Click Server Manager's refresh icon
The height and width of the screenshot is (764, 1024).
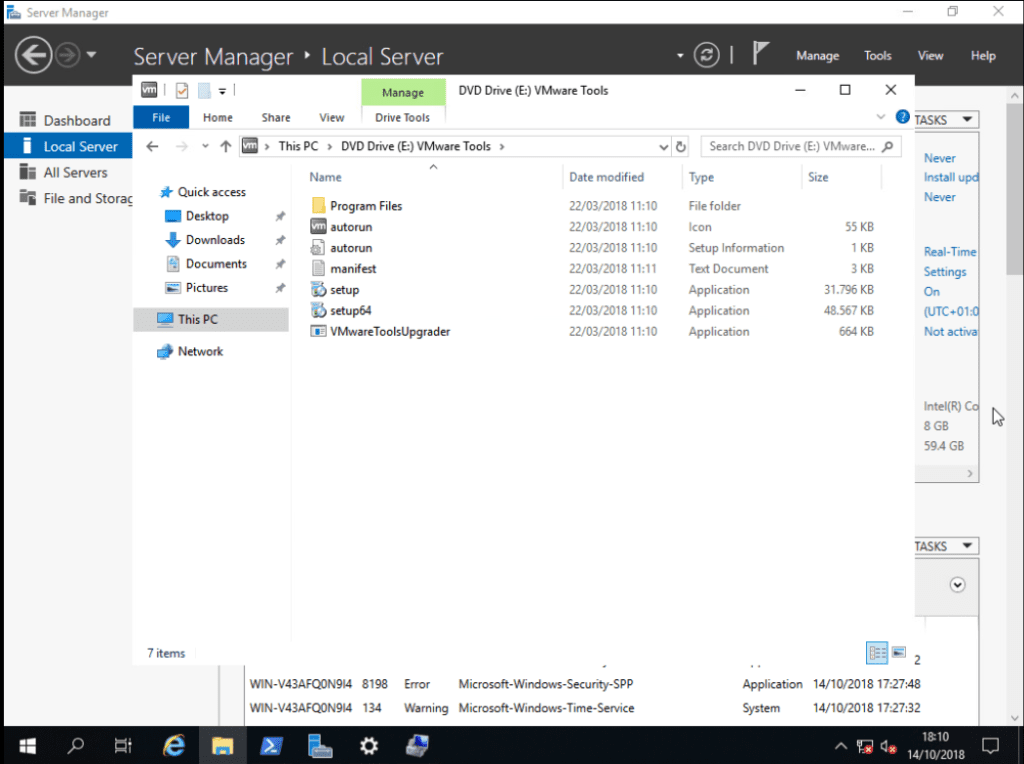tap(705, 56)
